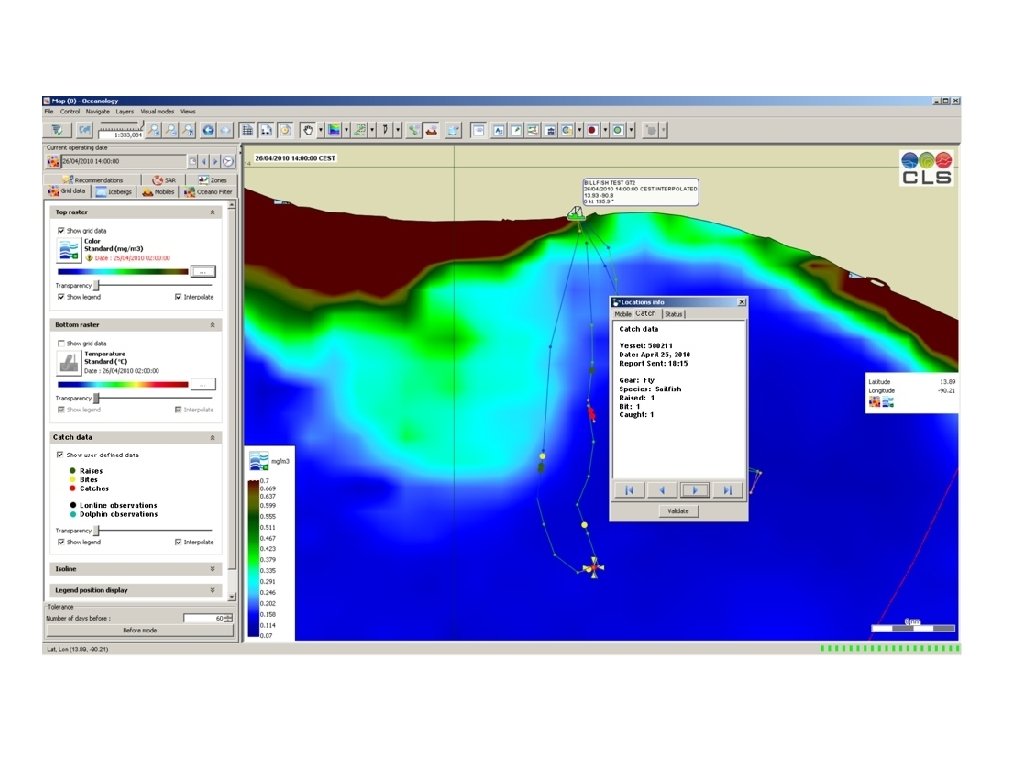The height and width of the screenshot is (768, 1024).
Task: Open the Navigate menu
Action: 97,112
